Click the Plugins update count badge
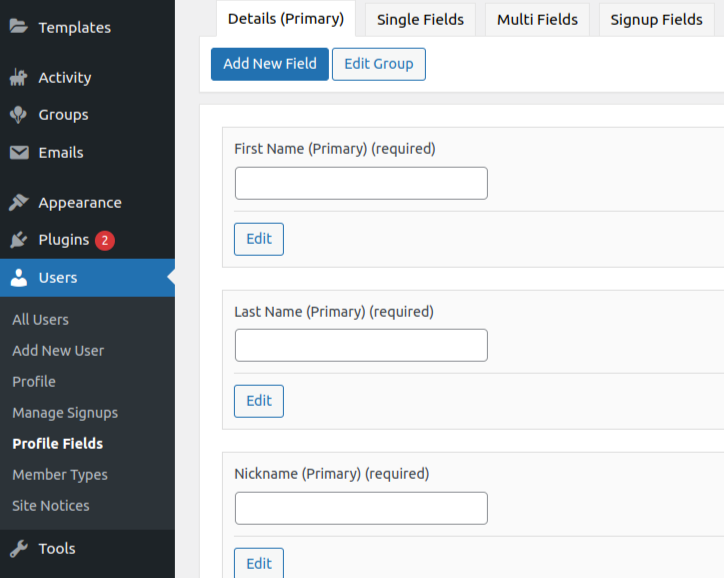This screenshot has width=724, height=578. point(105,240)
